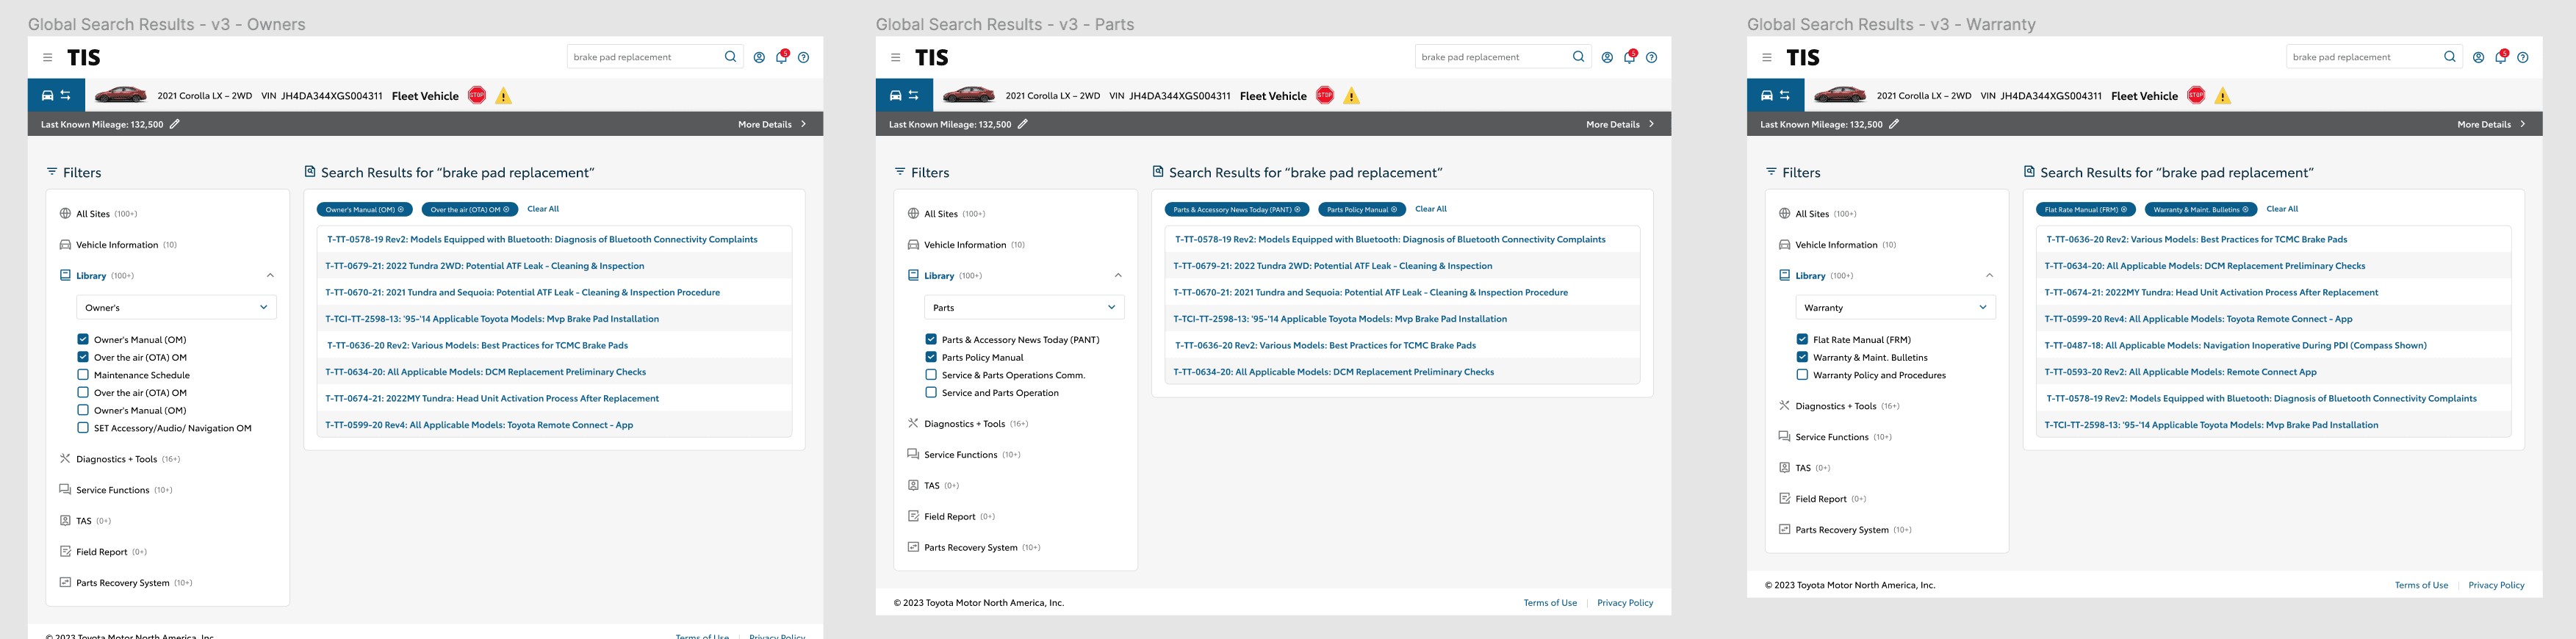Select Service Functions filter in Owners frame
The height and width of the screenshot is (639, 2576).
coord(116,490)
